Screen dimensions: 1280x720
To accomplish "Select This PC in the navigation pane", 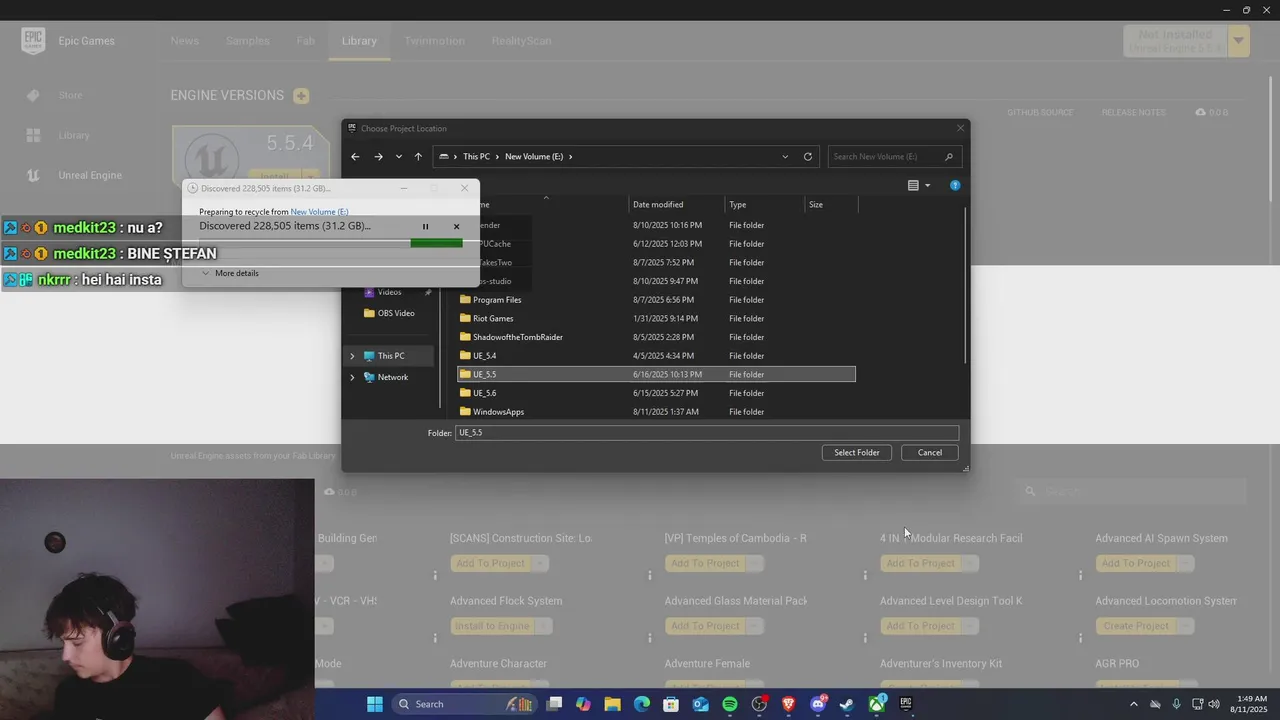I will pyautogui.click(x=390, y=356).
